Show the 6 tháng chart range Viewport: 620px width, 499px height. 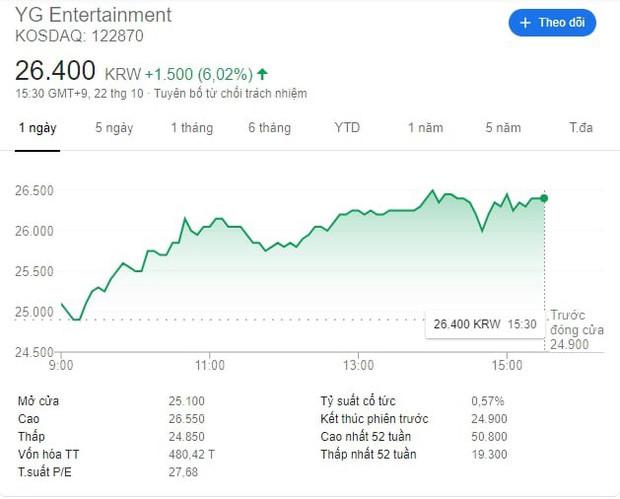(x=269, y=128)
